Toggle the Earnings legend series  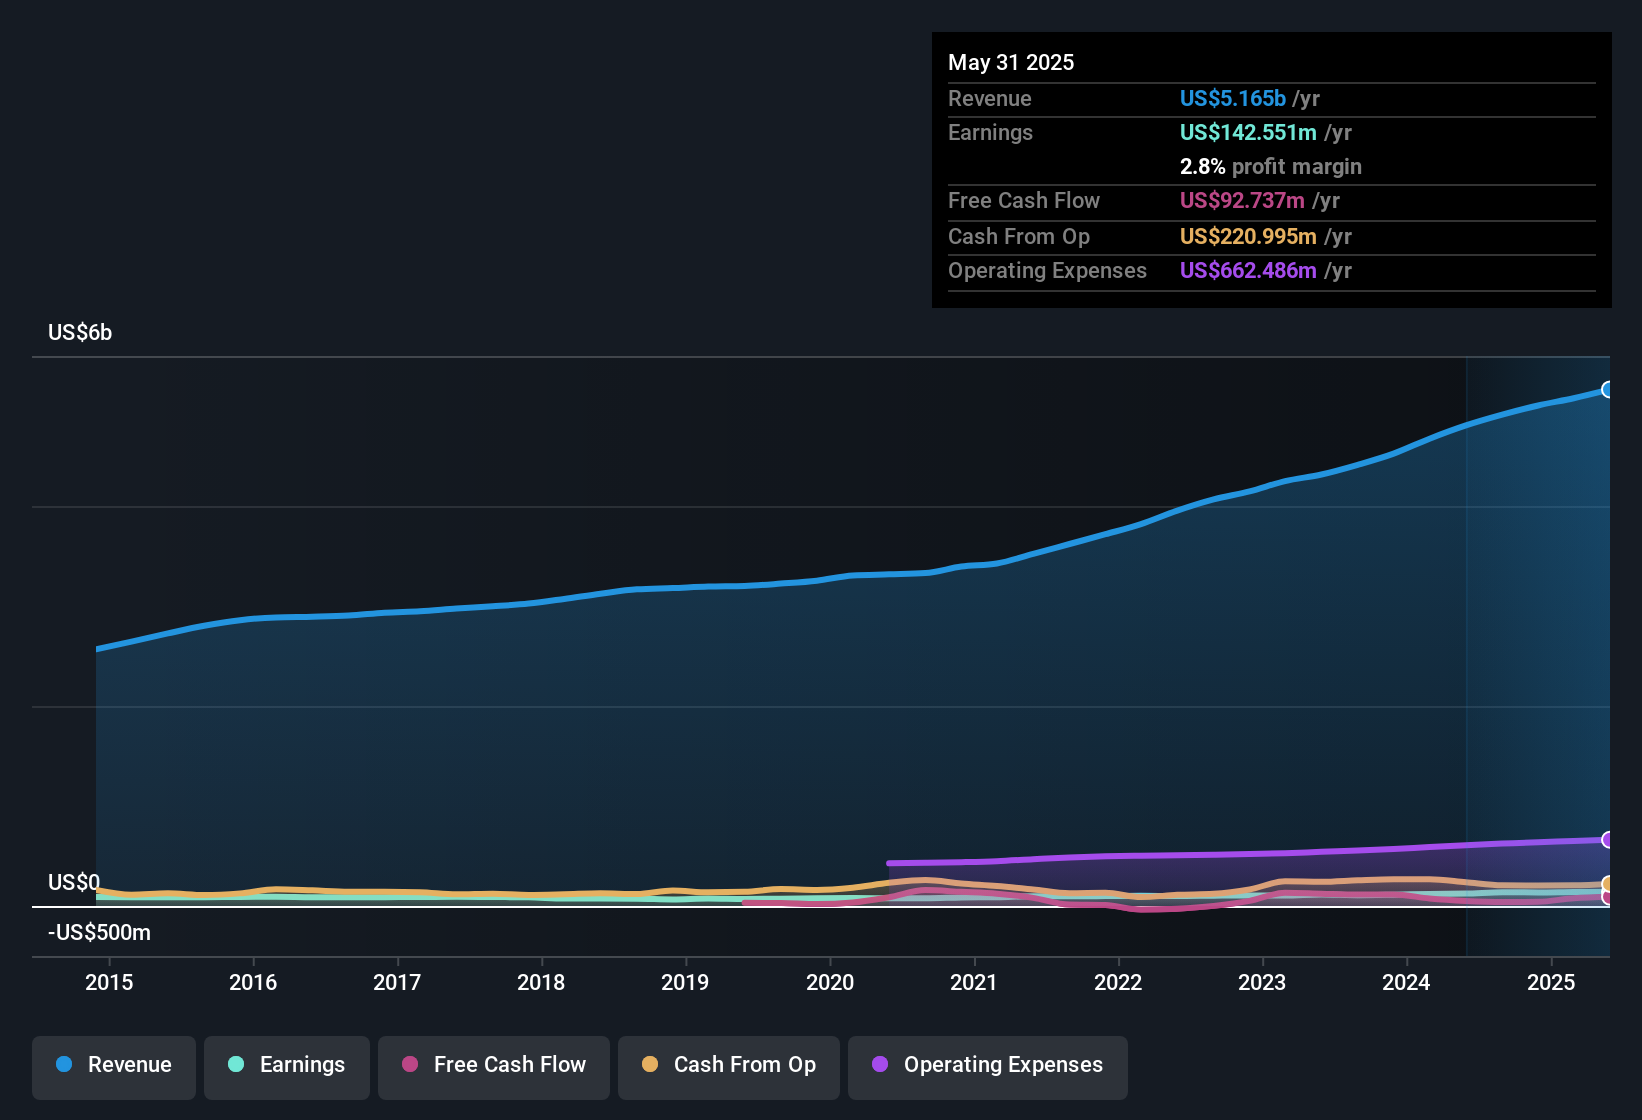[x=287, y=1067]
